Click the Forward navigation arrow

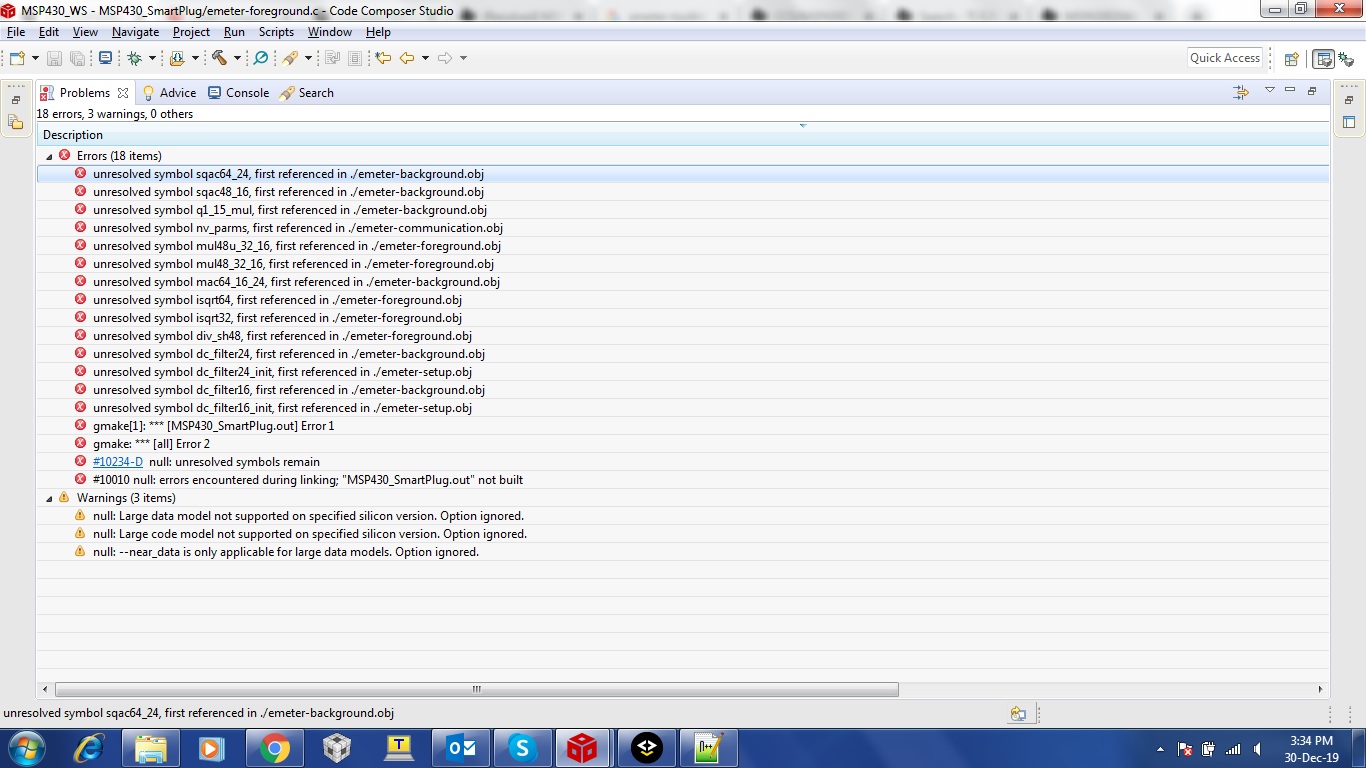point(445,58)
